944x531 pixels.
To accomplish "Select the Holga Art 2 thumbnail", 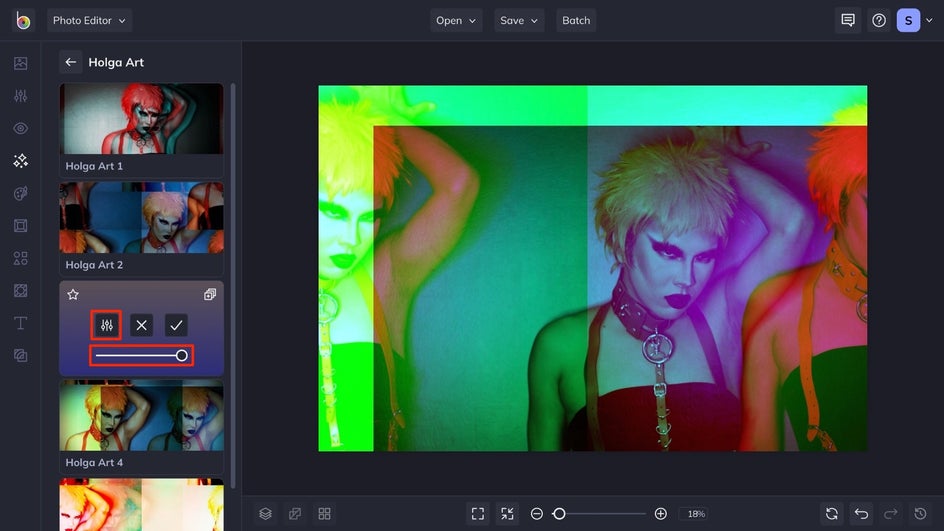I will (x=141, y=217).
